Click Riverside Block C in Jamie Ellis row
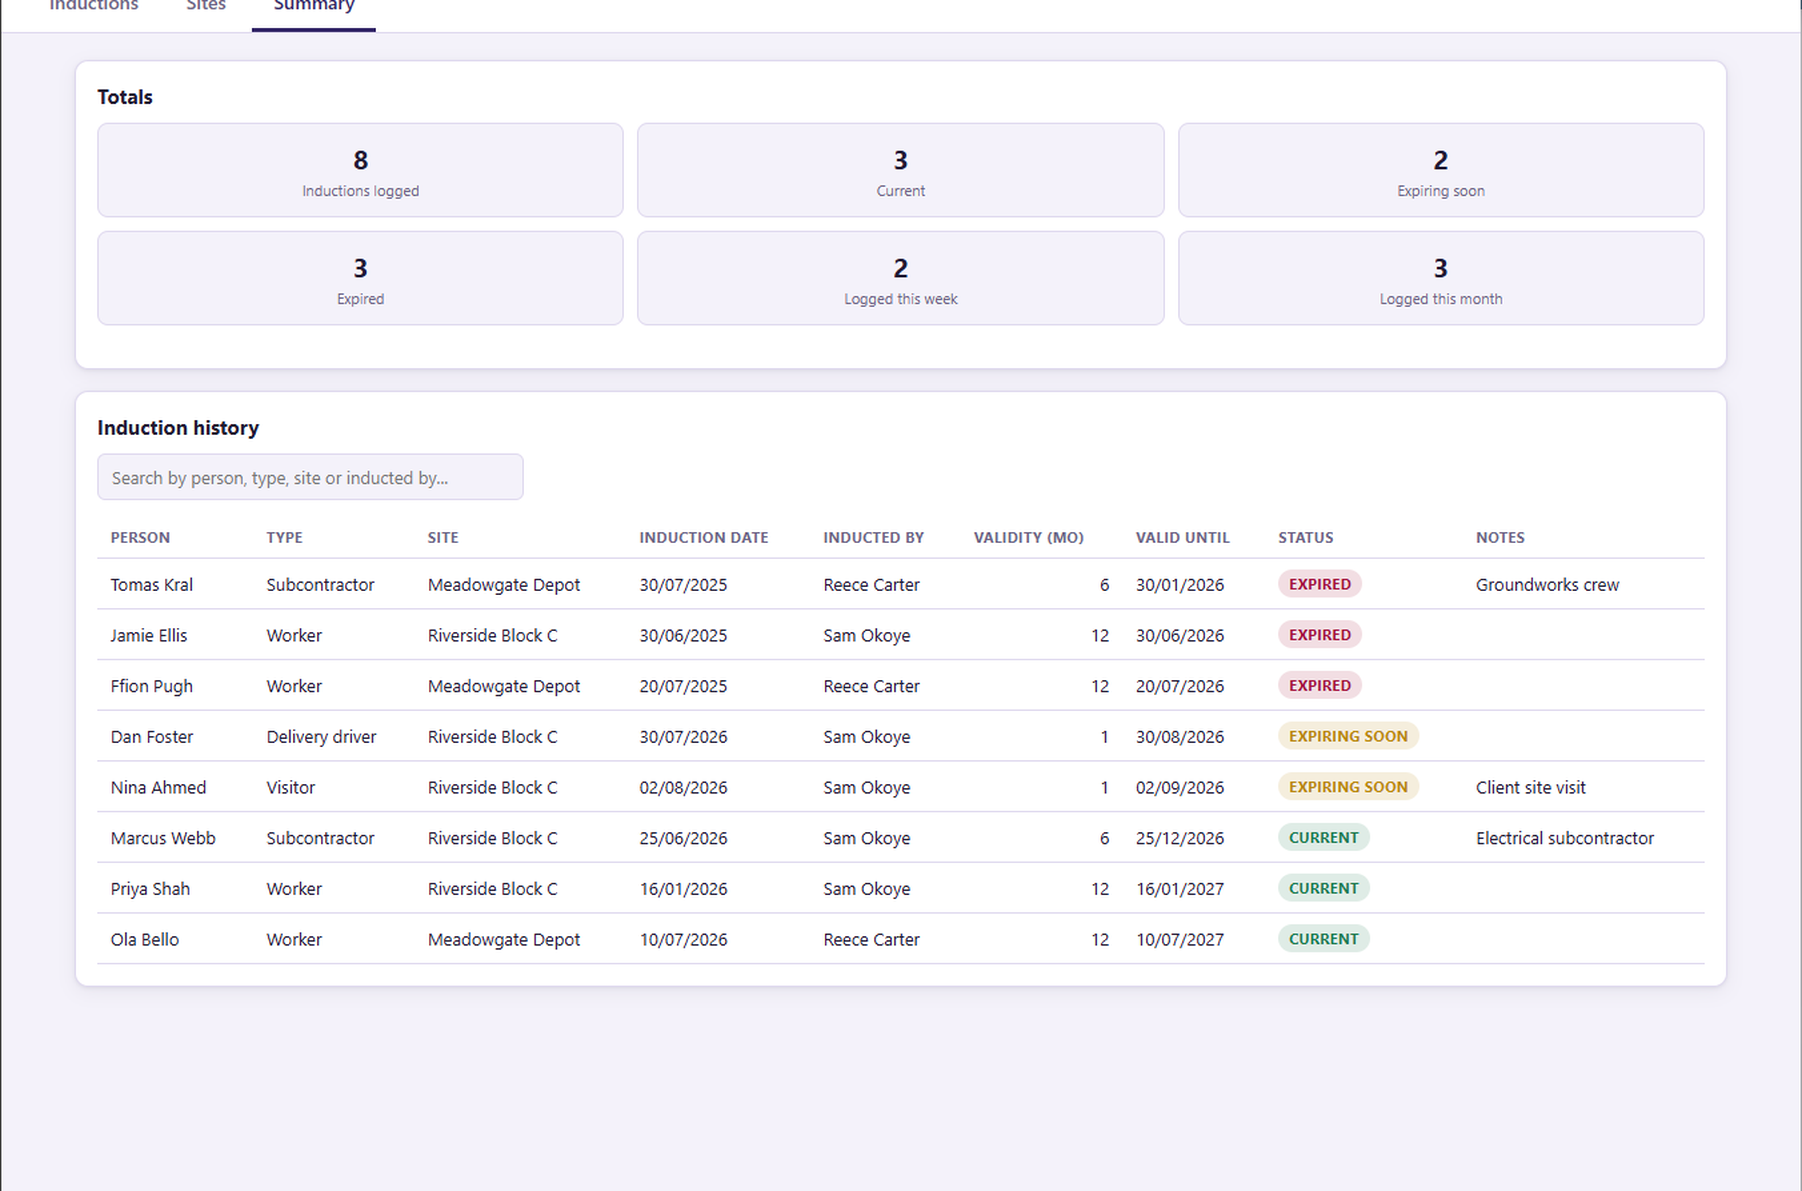 tap(492, 635)
